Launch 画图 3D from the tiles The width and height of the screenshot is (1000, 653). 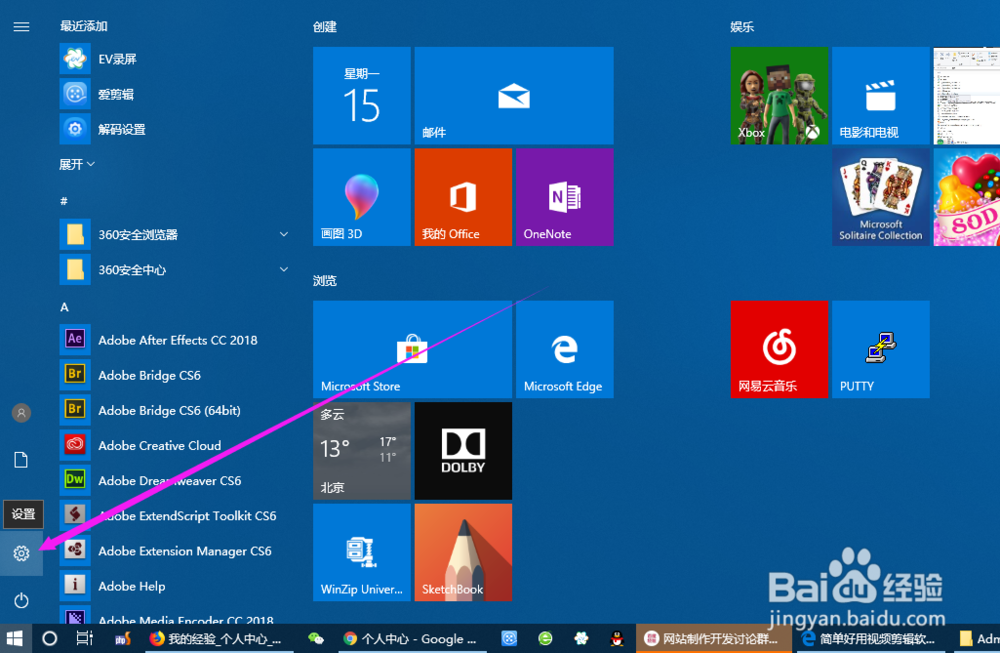pos(361,196)
